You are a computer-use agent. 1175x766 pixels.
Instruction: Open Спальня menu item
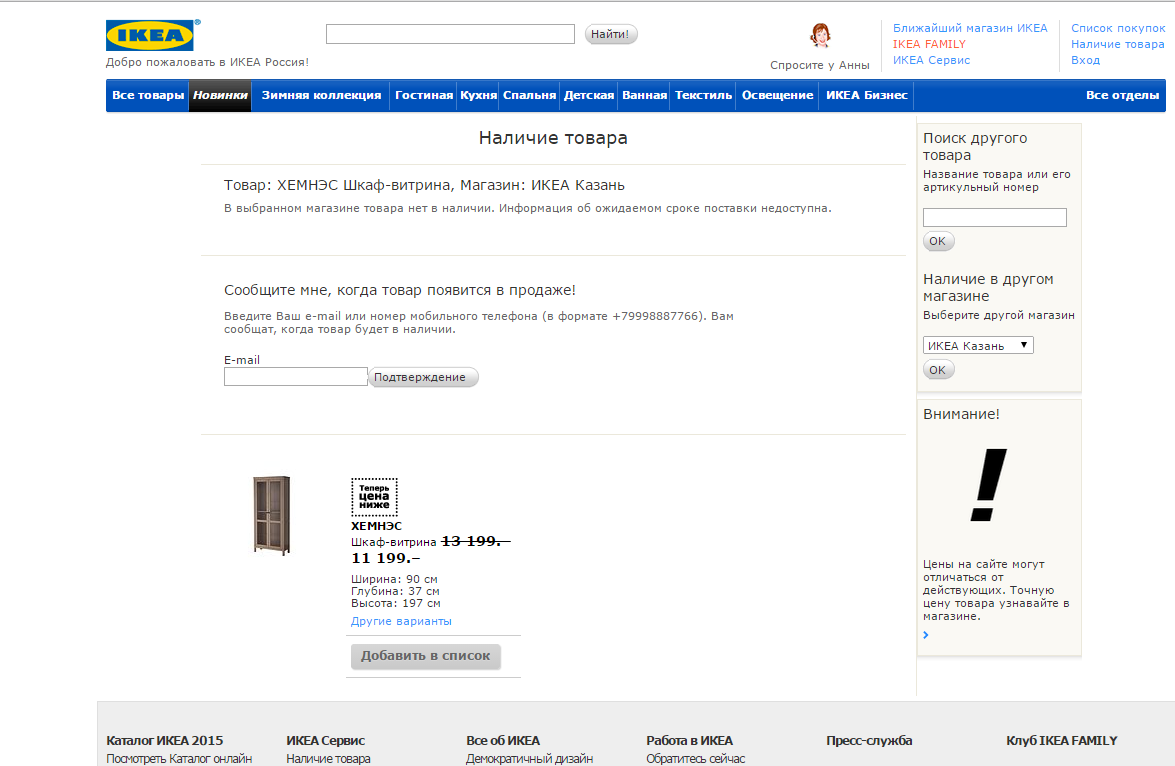tap(529, 95)
